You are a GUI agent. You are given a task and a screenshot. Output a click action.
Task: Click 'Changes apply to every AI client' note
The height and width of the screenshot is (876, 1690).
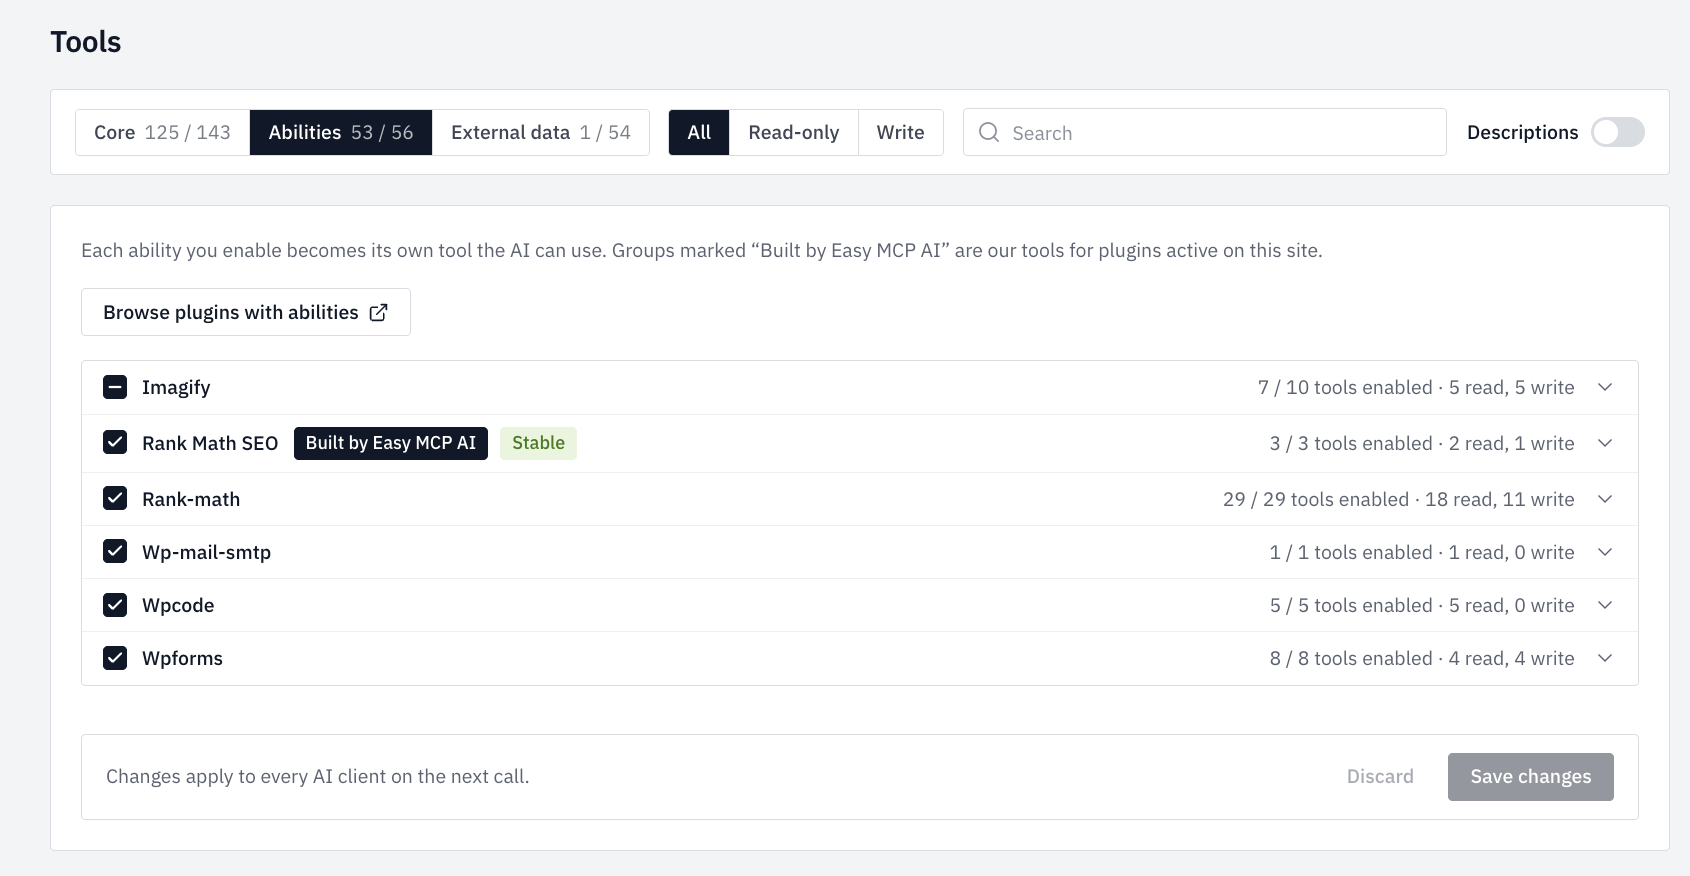click(317, 776)
